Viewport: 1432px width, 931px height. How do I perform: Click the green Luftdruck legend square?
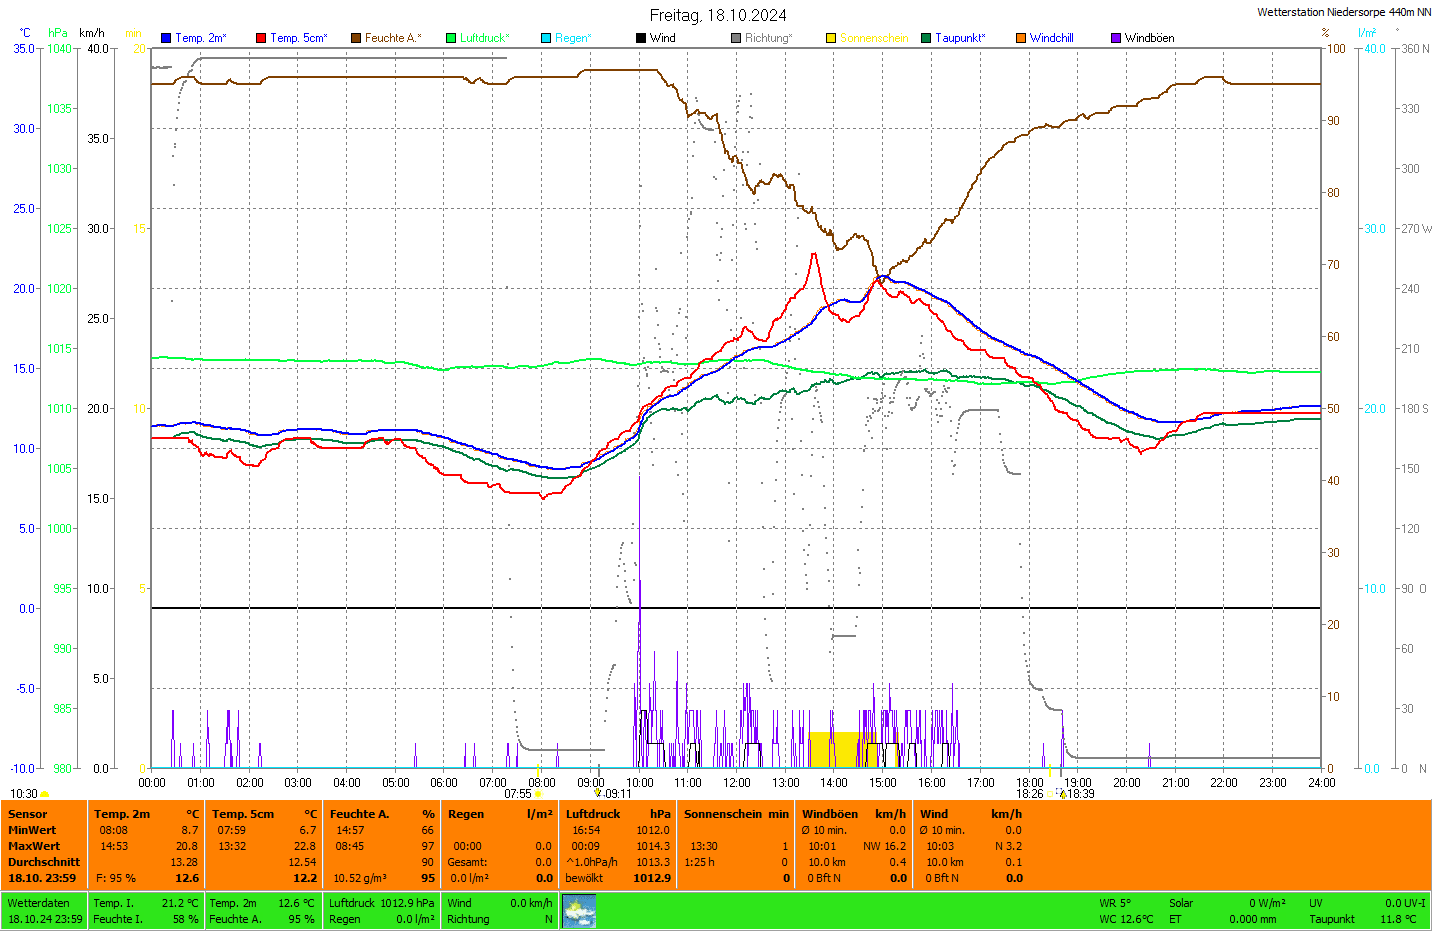tap(451, 38)
